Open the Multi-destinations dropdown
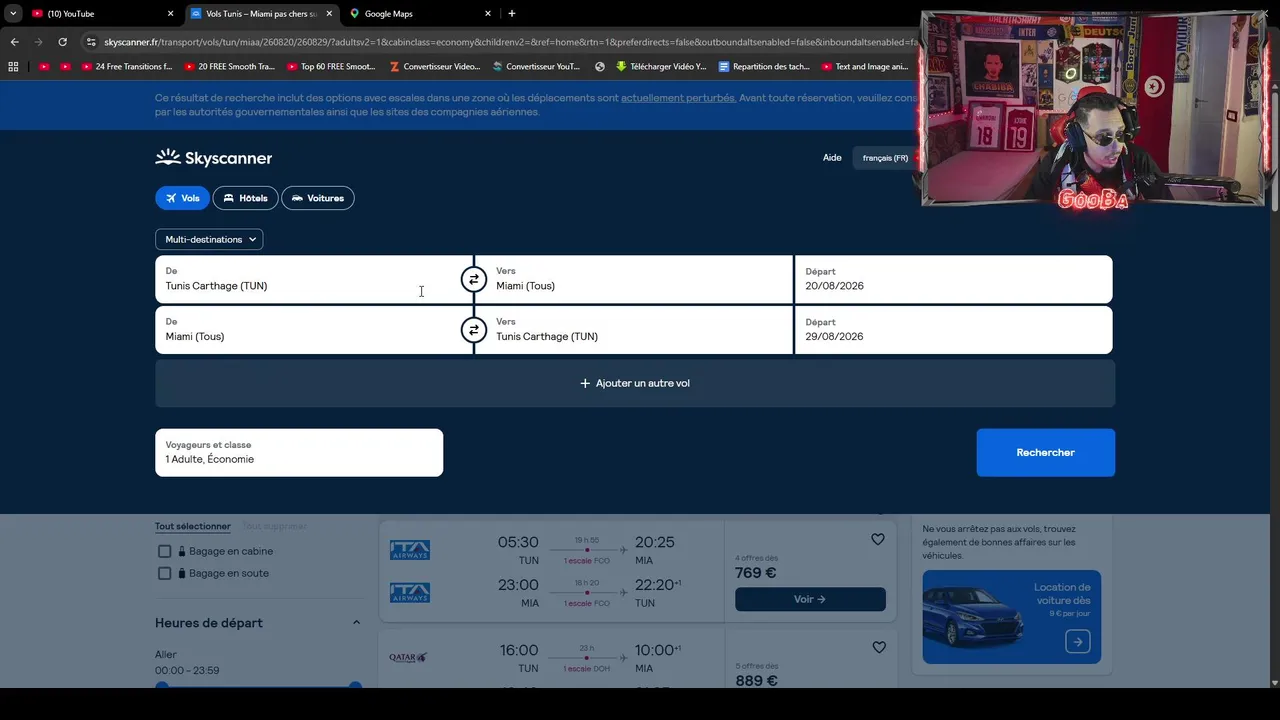Screen dimensions: 1280x720 point(209,239)
